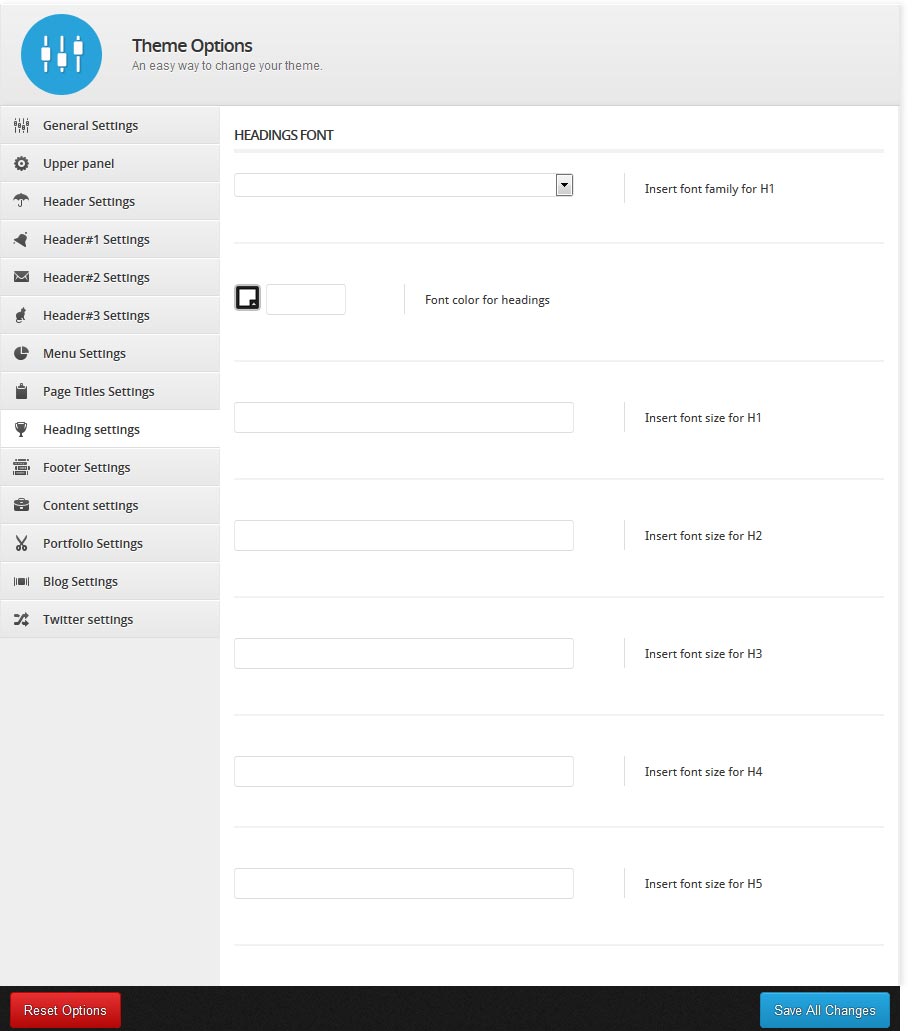This screenshot has width=912, height=1031.
Task: Open the H1 font family dropdown arrow
Action: click(564, 185)
